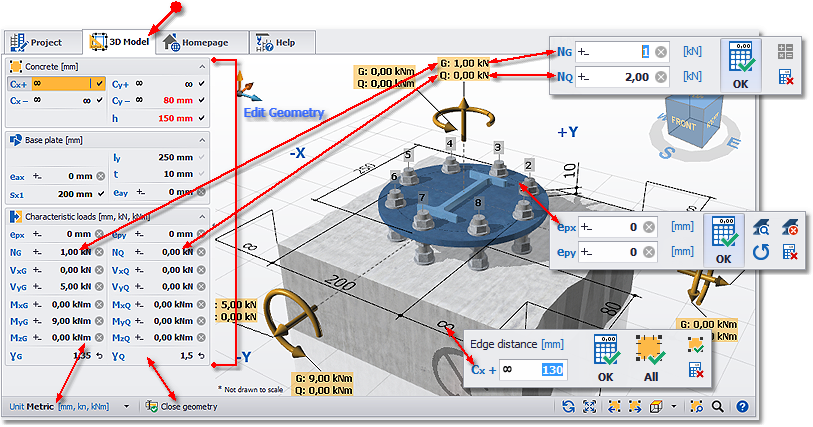The height and width of the screenshot is (427, 813).
Task: Click profile remove icon in epx popup
Action: (x=790, y=227)
